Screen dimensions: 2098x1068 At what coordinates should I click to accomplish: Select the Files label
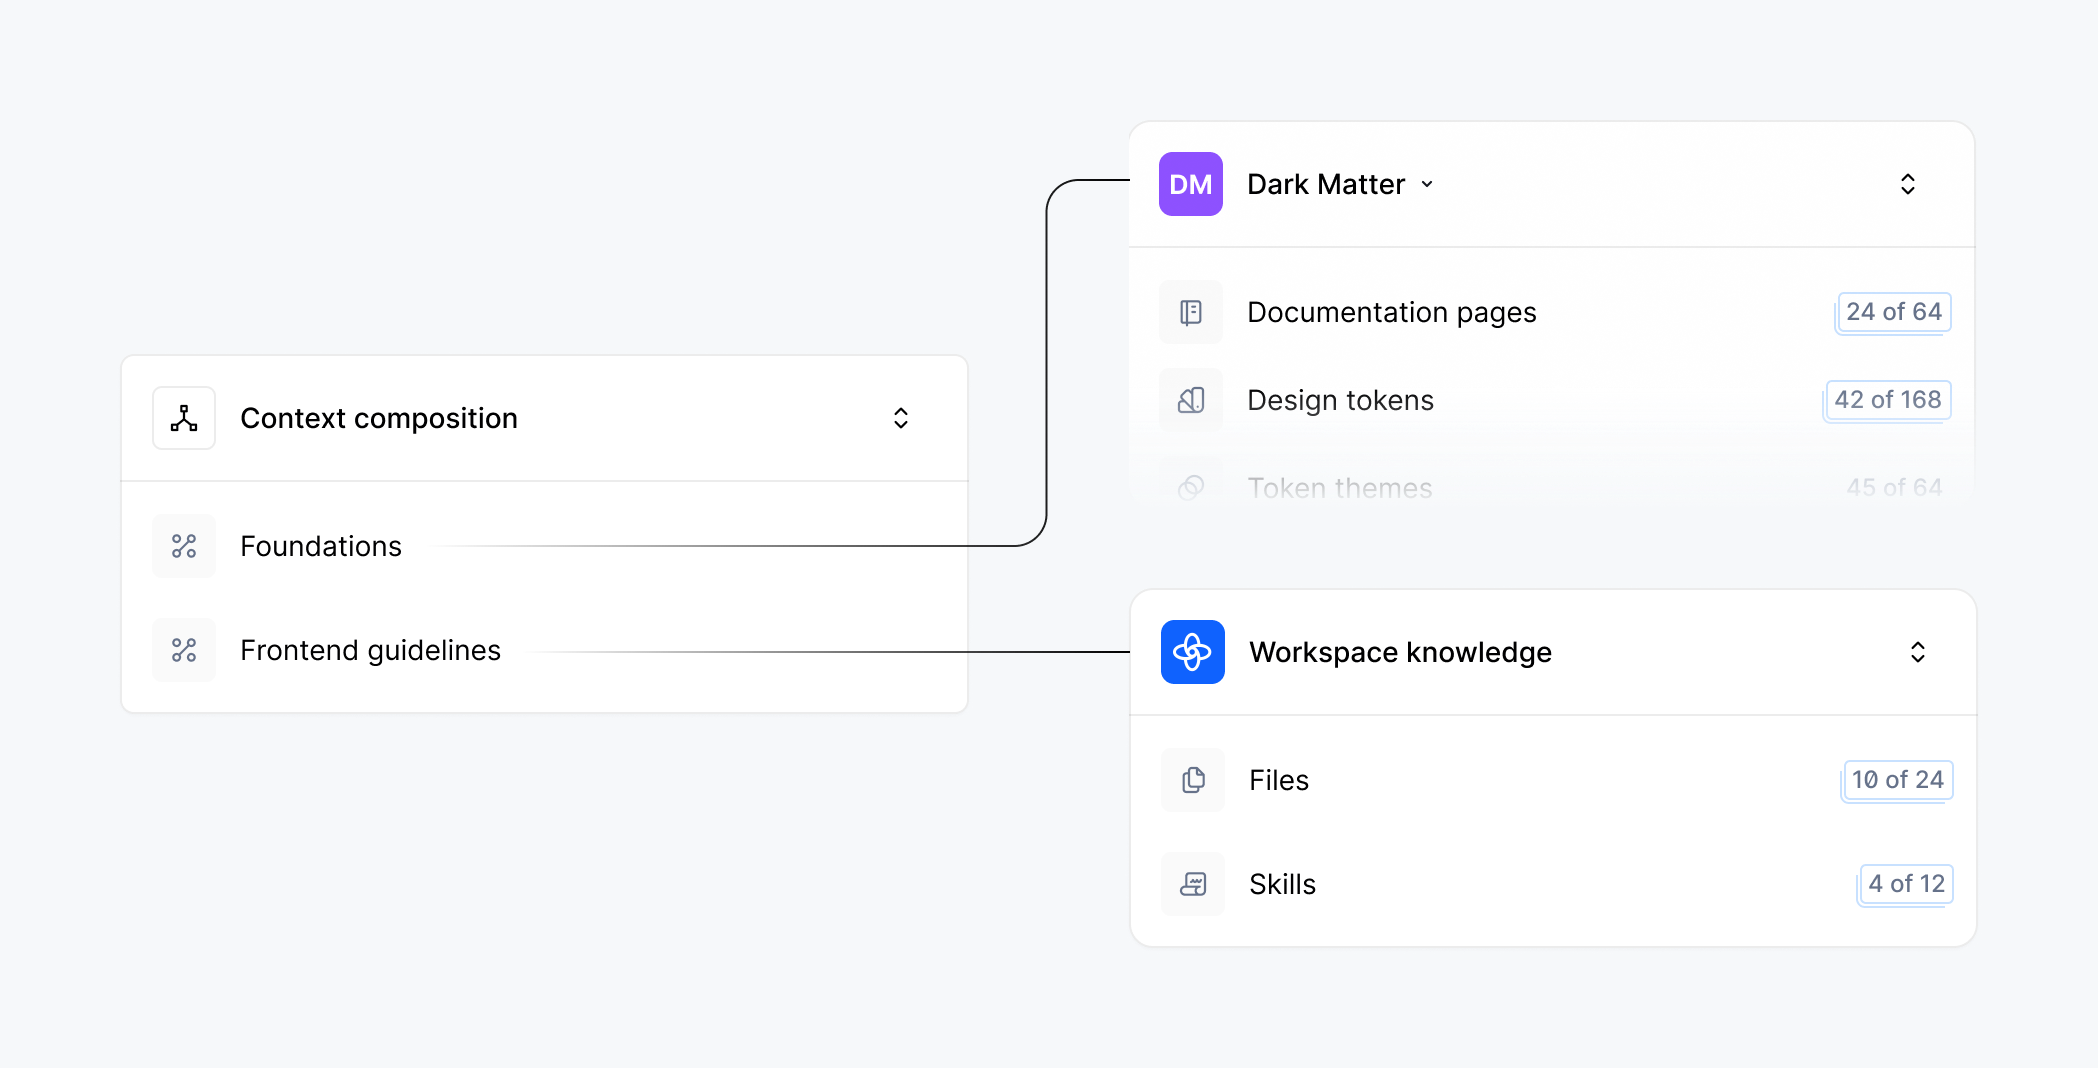(1279, 780)
